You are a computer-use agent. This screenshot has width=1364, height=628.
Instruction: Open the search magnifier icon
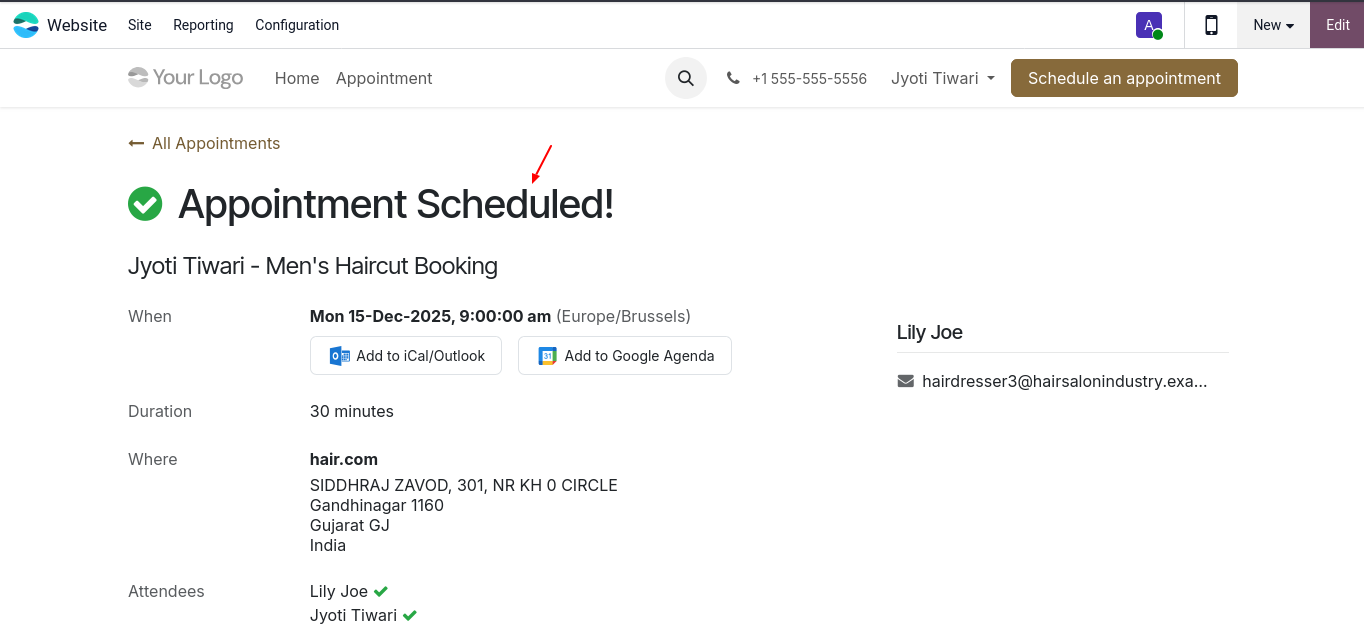[685, 78]
